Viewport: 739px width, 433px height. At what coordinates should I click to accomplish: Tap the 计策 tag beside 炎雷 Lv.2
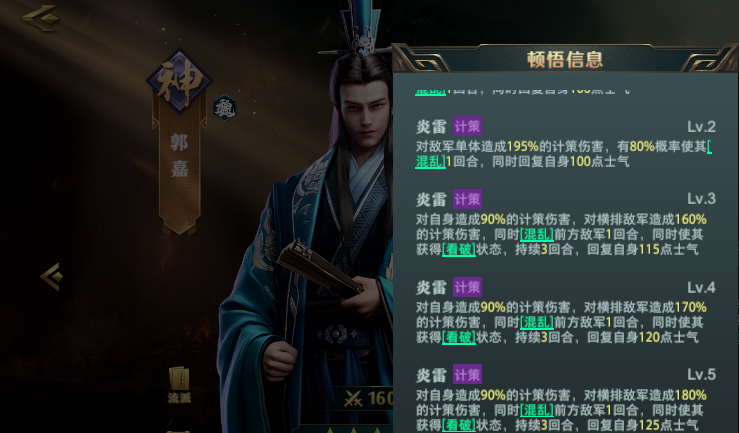coord(467,126)
